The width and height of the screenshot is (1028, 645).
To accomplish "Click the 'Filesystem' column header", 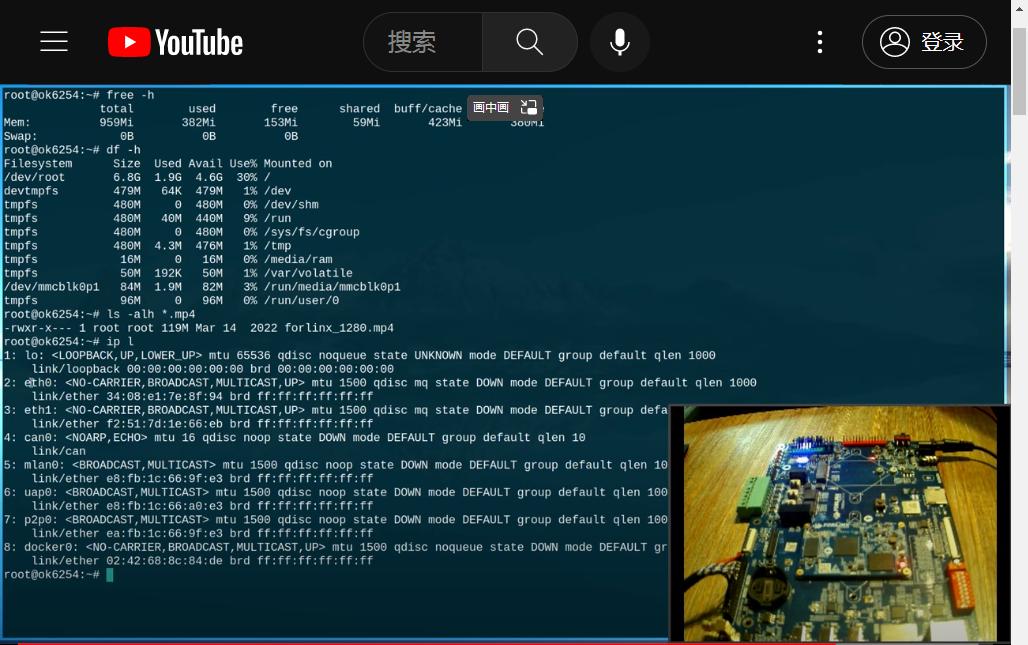I will point(37,164).
